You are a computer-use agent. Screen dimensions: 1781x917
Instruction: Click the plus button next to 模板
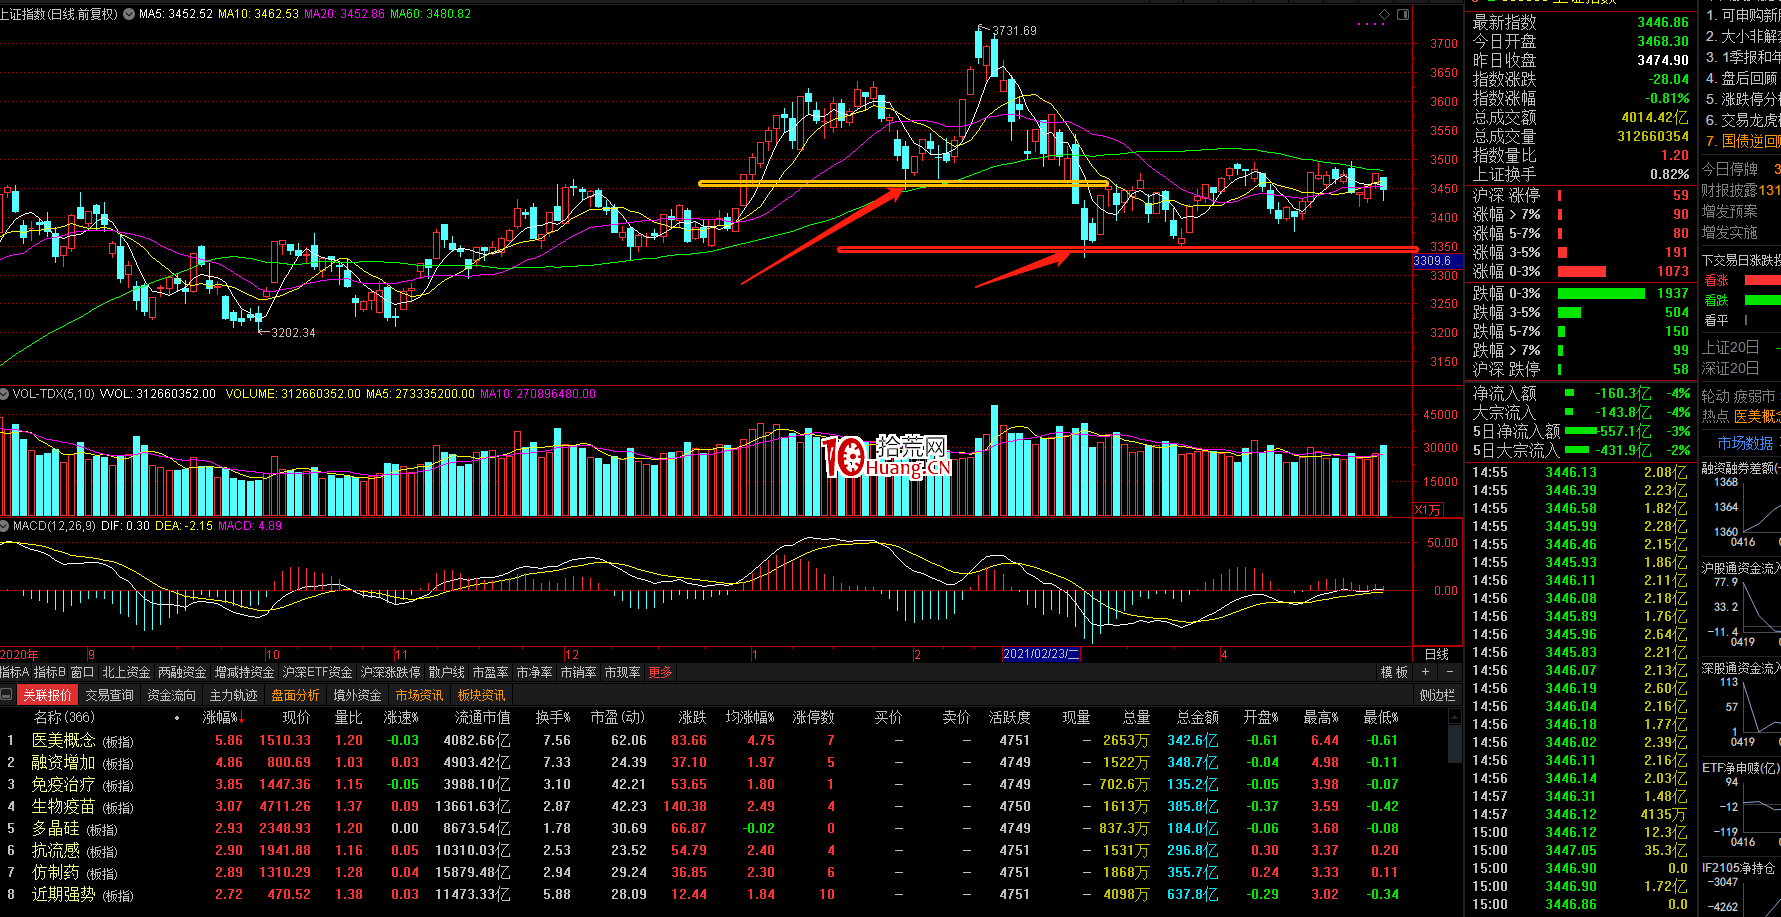coord(1425,672)
